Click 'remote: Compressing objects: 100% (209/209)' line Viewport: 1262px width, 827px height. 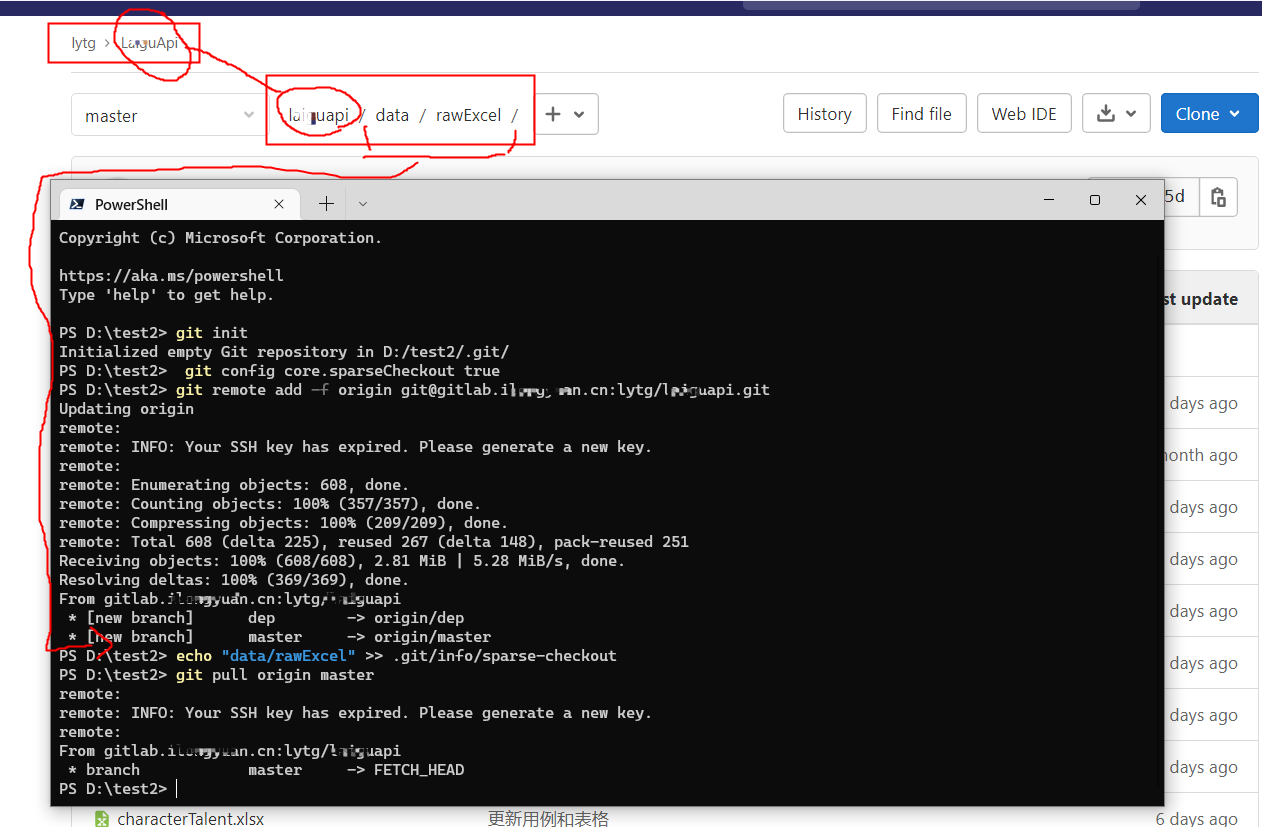click(283, 523)
